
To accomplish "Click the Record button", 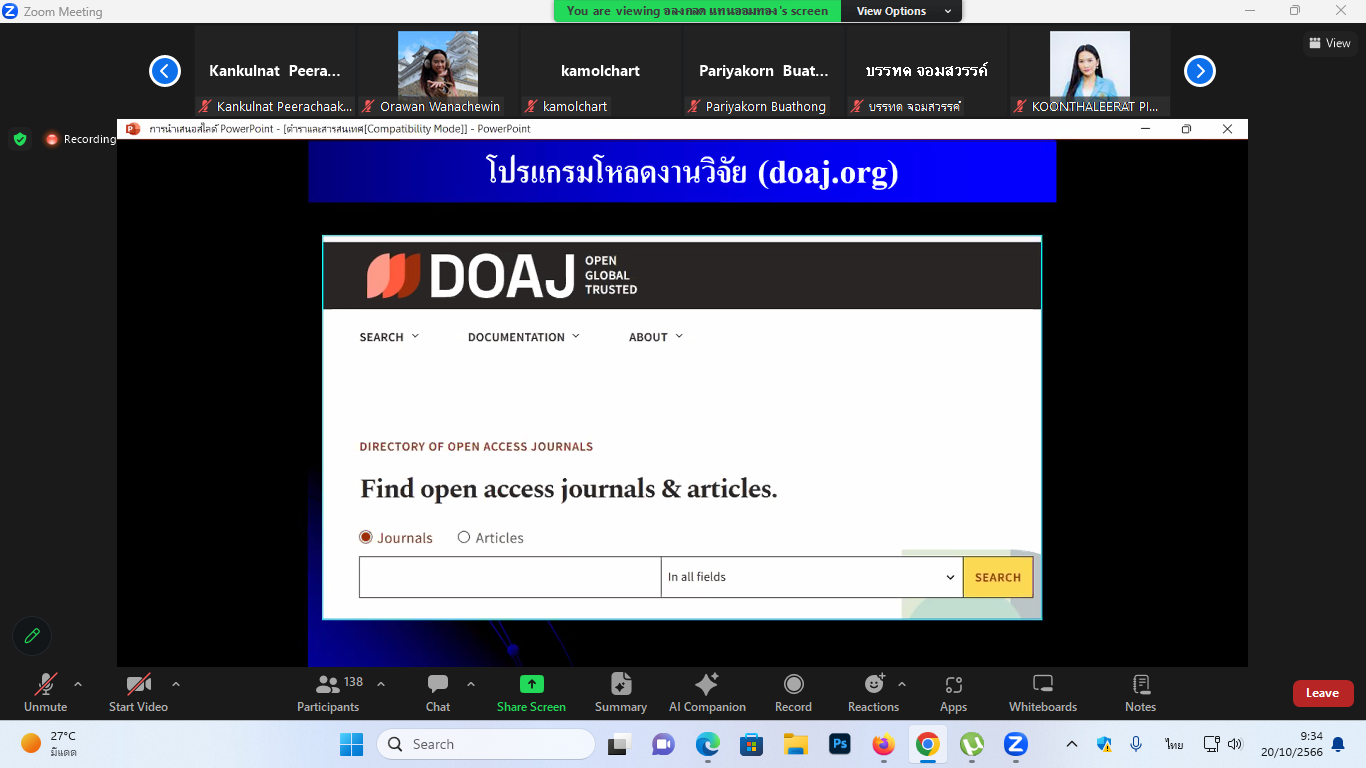I will click(x=793, y=685).
